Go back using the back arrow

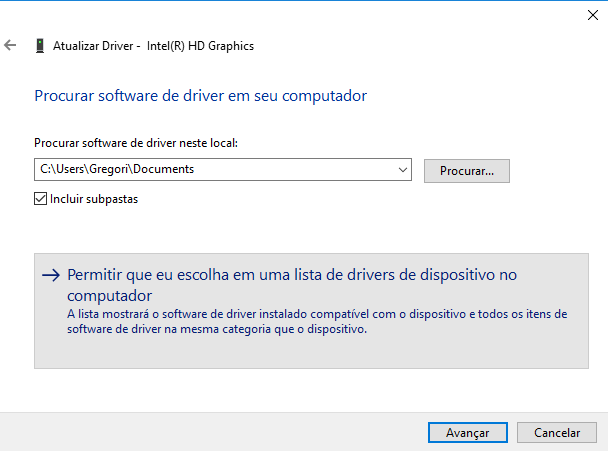coord(10,45)
